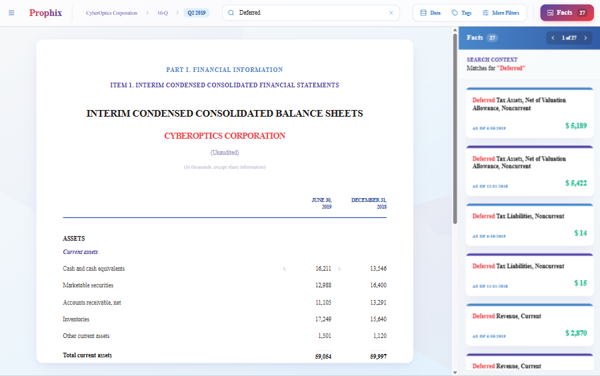This screenshot has width=600, height=376.
Task: Click the 1 of 27 counter
Action: pos(569,38)
